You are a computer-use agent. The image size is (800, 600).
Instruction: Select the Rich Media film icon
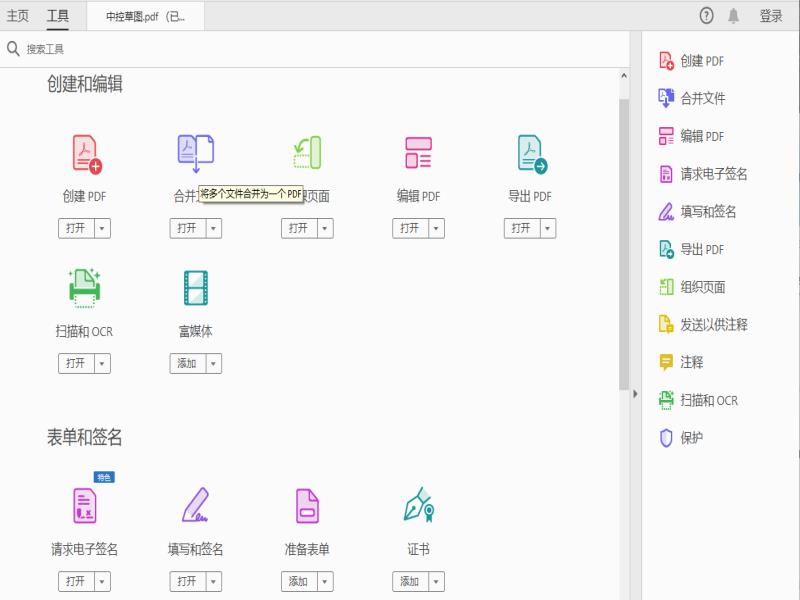click(196, 288)
